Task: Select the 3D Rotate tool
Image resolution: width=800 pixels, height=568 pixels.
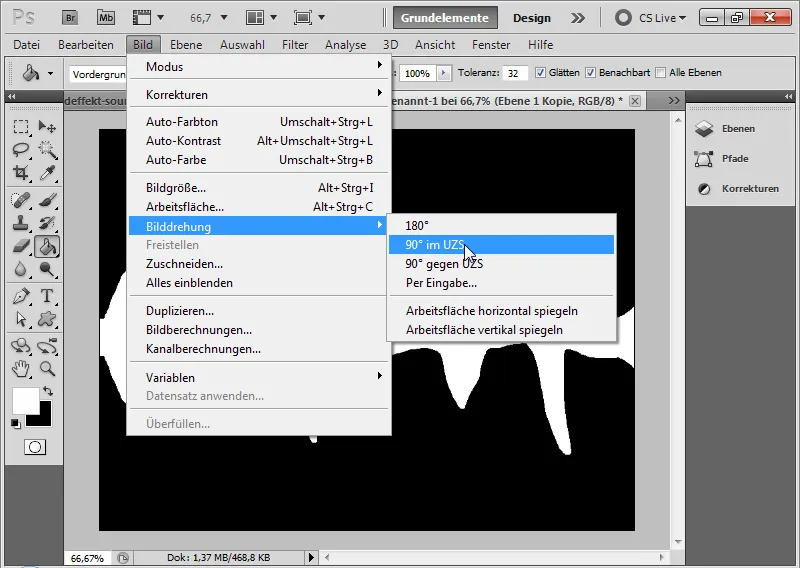Action: (21, 346)
